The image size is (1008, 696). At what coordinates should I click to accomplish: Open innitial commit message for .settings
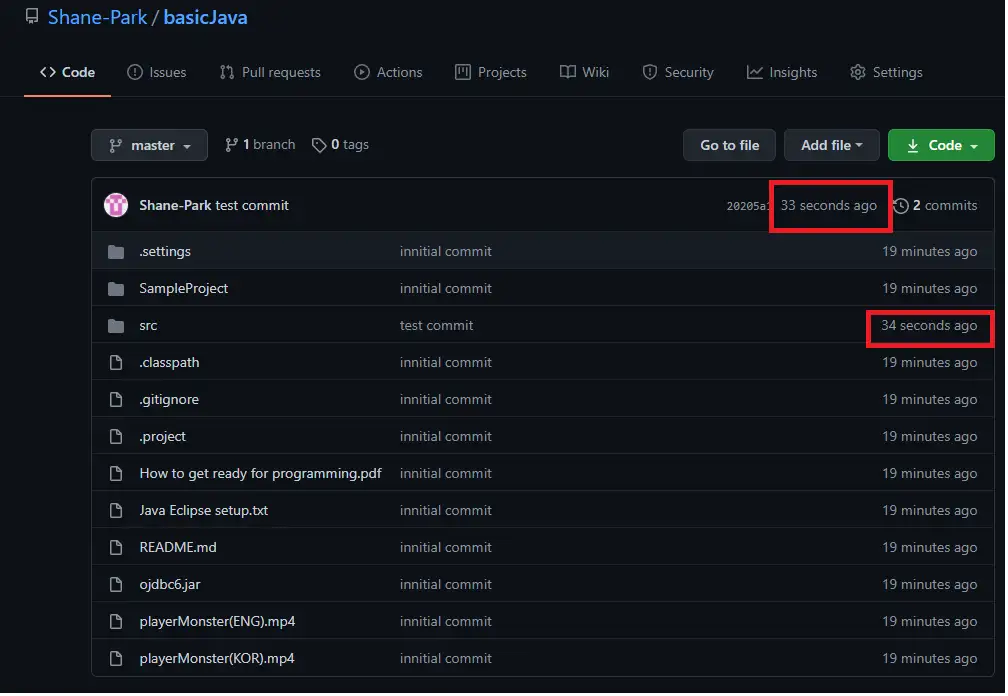pos(446,252)
